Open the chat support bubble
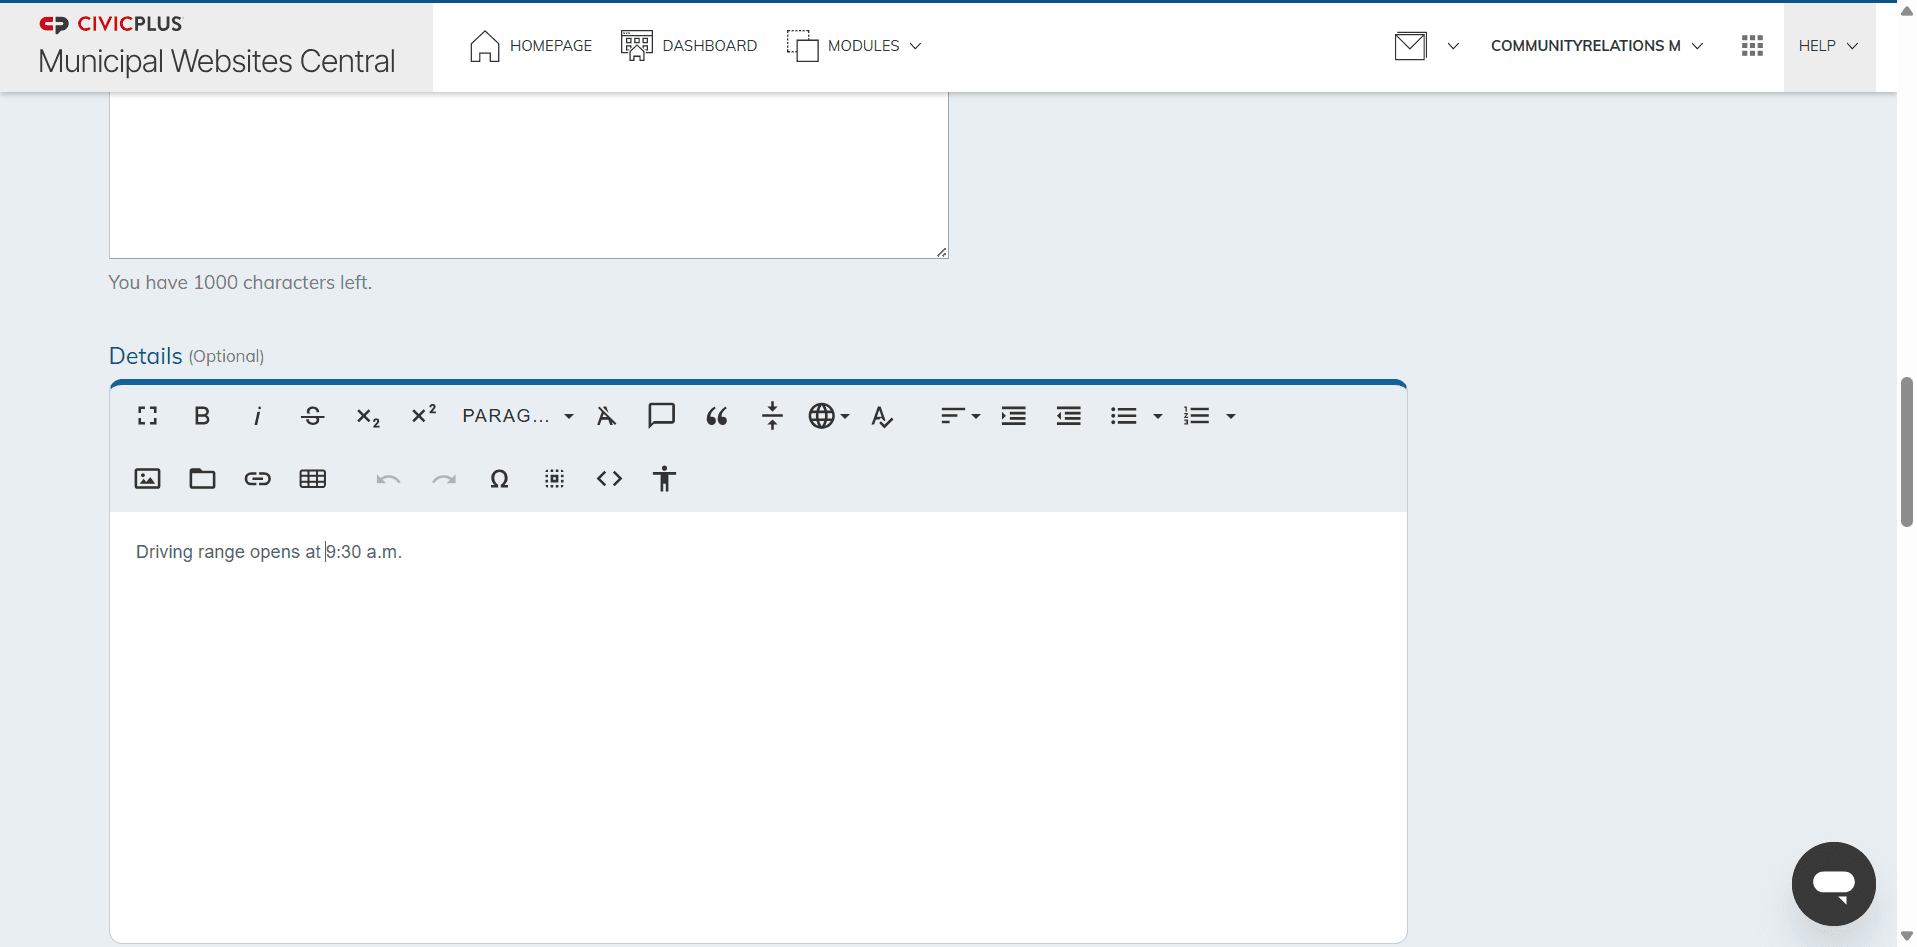This screenshot has width=1917, height=947. (x=1833, y=884)
